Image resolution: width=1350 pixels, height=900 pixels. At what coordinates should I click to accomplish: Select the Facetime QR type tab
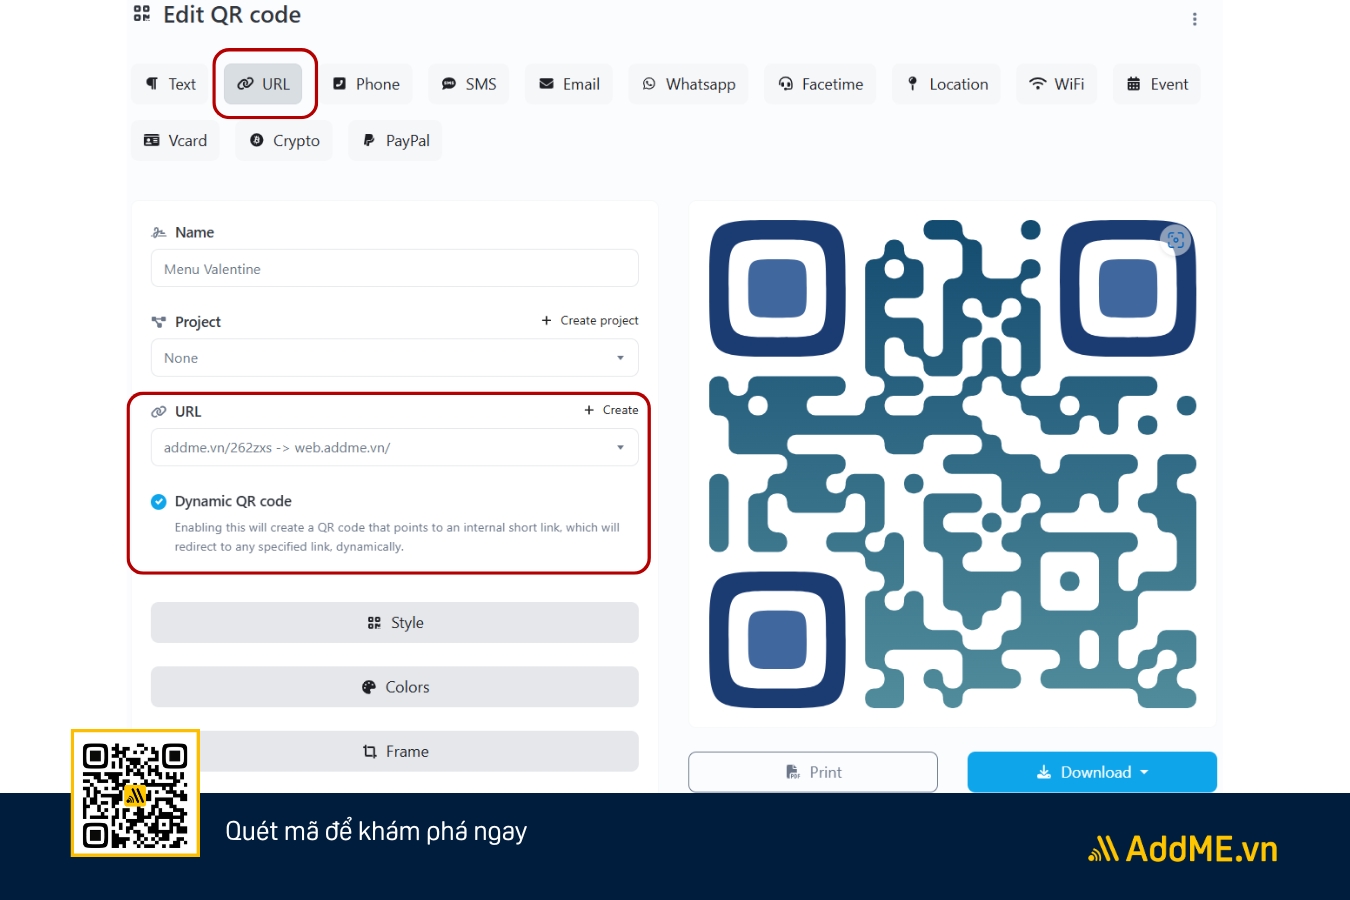(821, 84)
